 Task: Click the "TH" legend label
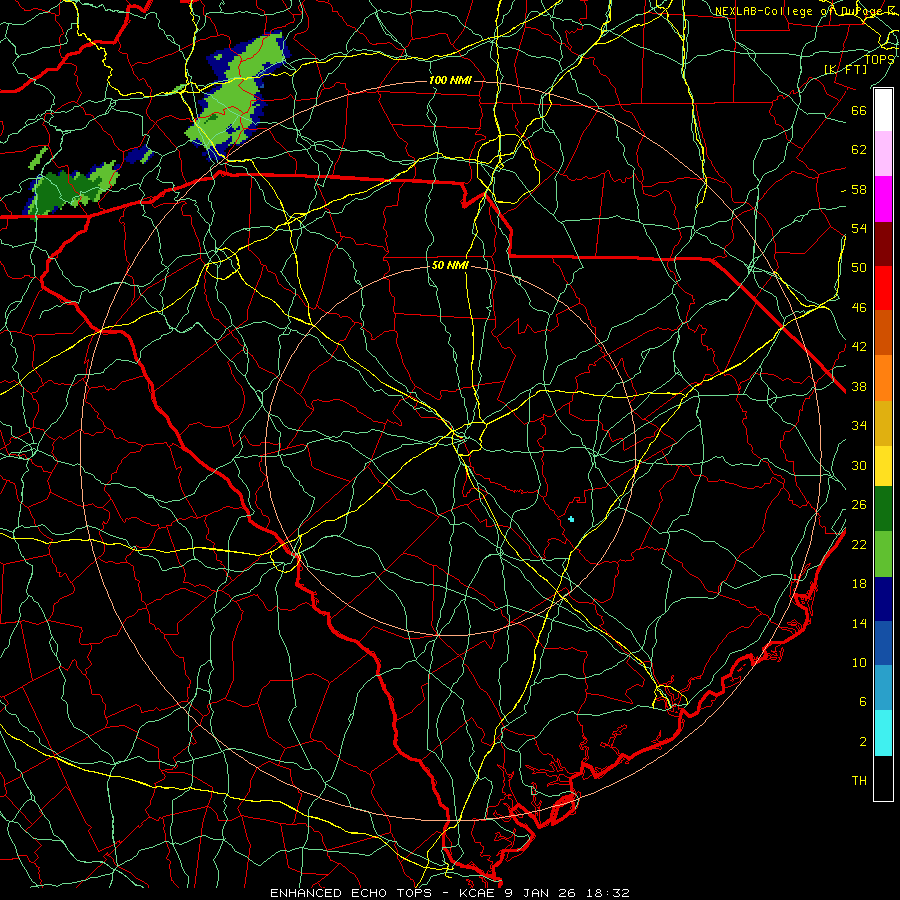tap(859, 781)
